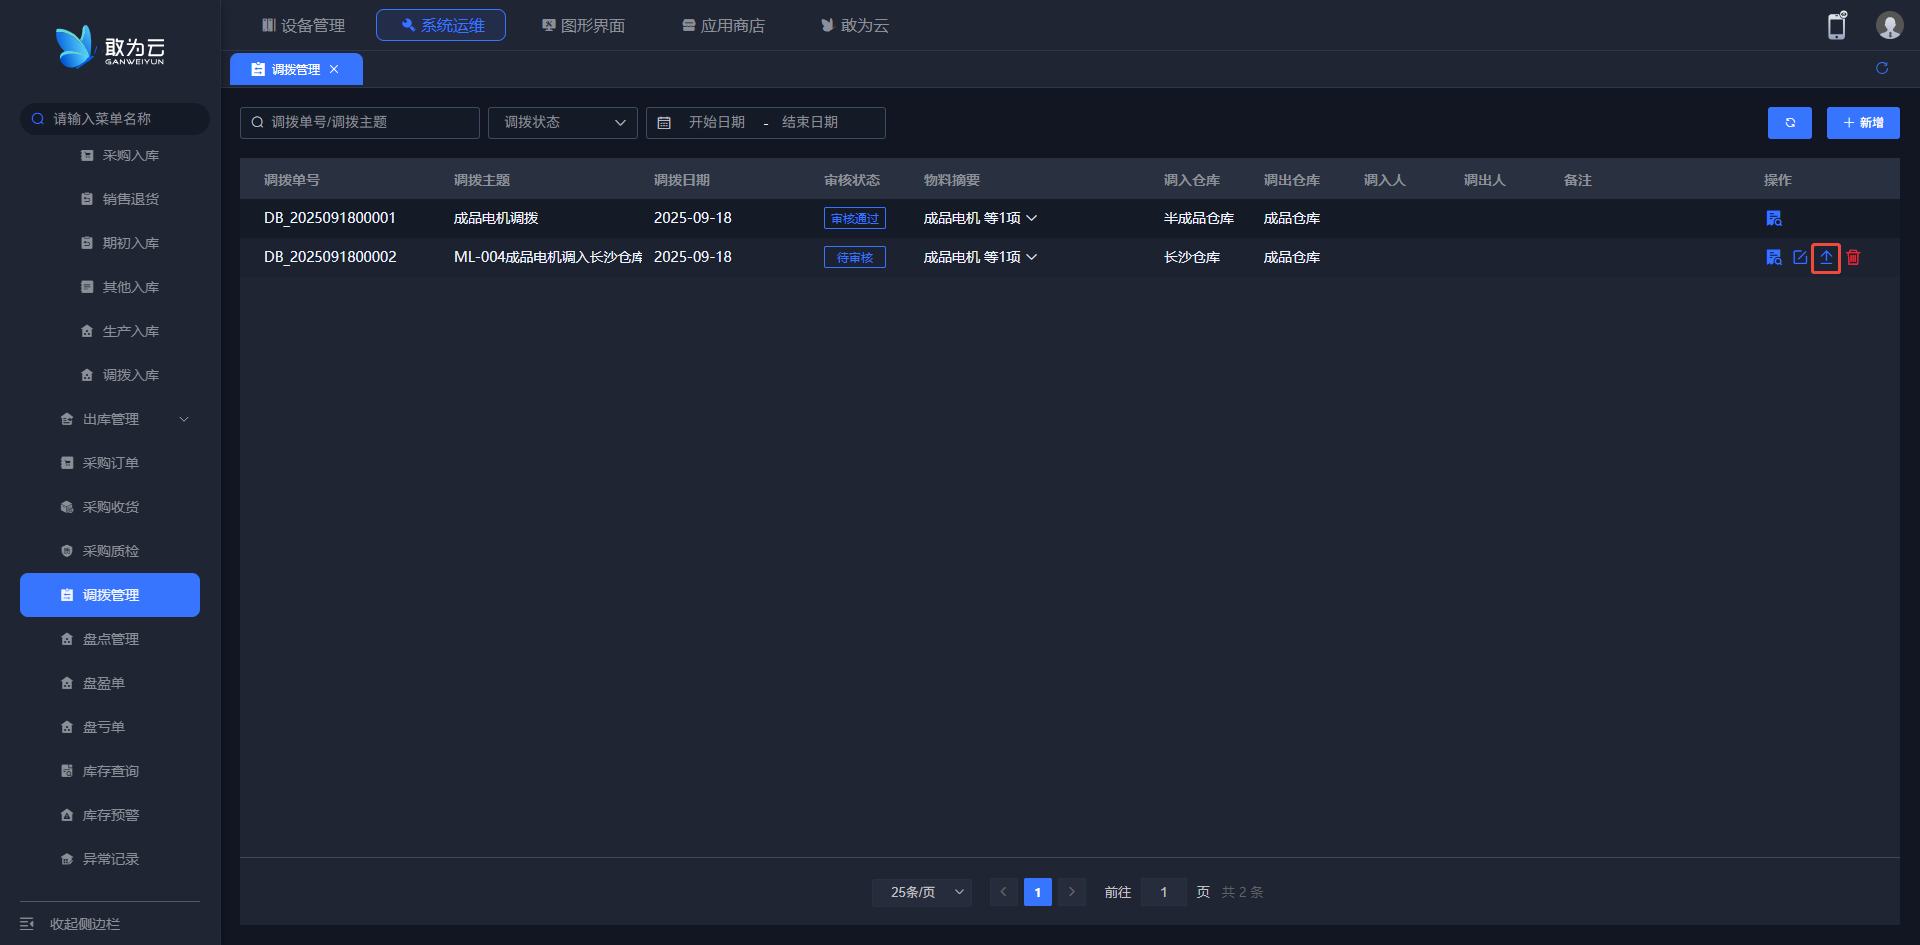Click the calendar icon in the date range picker
Screen dimensions: 1920x945
coord(664,123)
